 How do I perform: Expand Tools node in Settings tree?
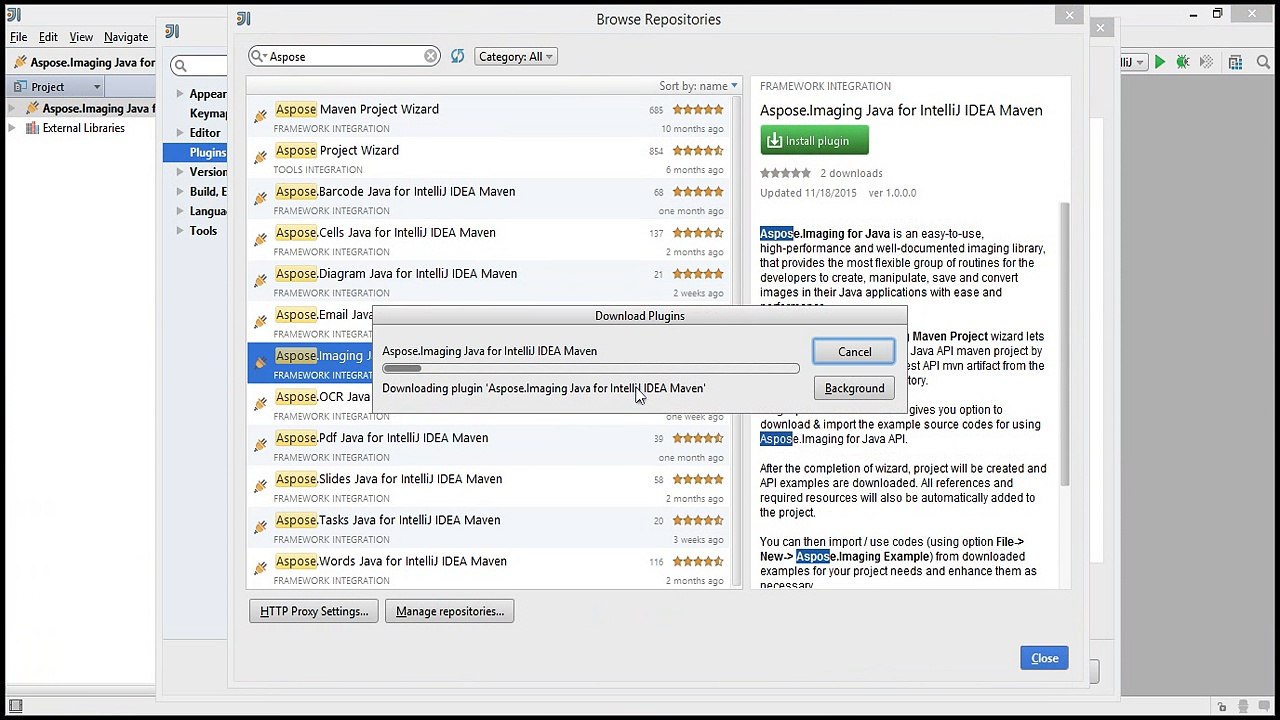click(180, 231)
